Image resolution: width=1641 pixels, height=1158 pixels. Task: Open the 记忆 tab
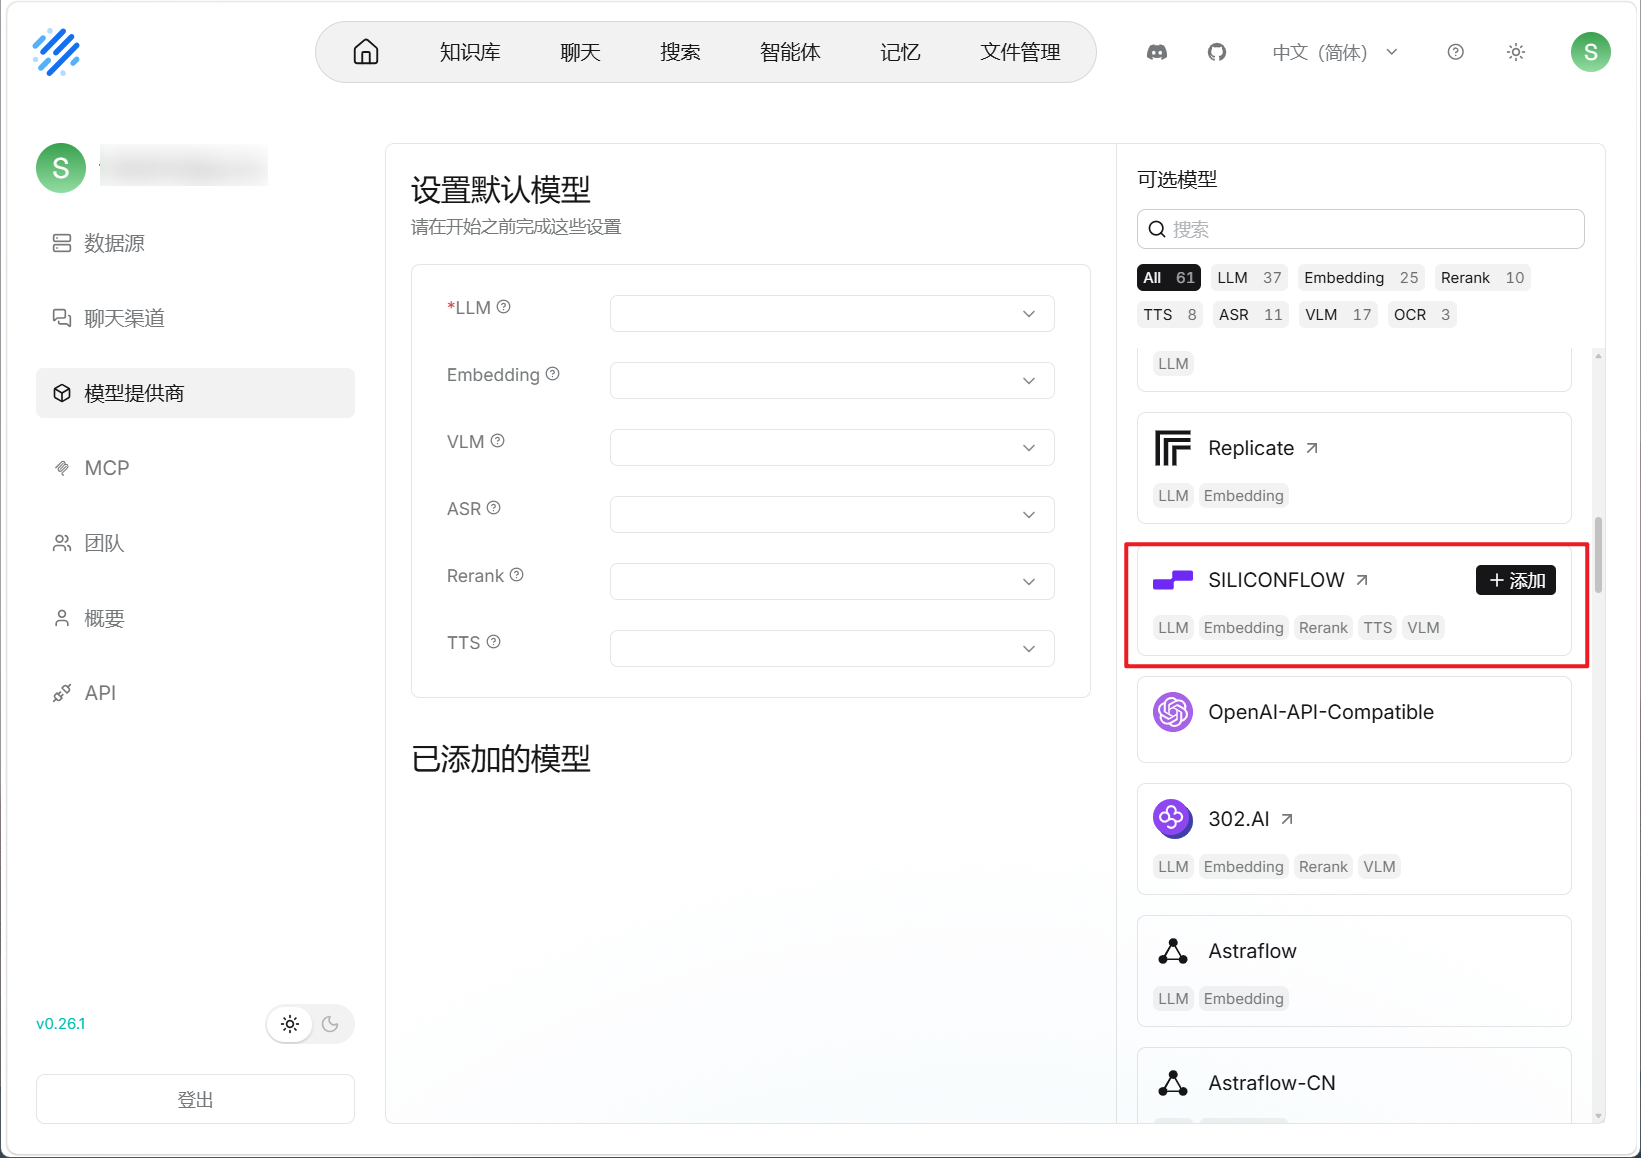(x=900, y=52)
